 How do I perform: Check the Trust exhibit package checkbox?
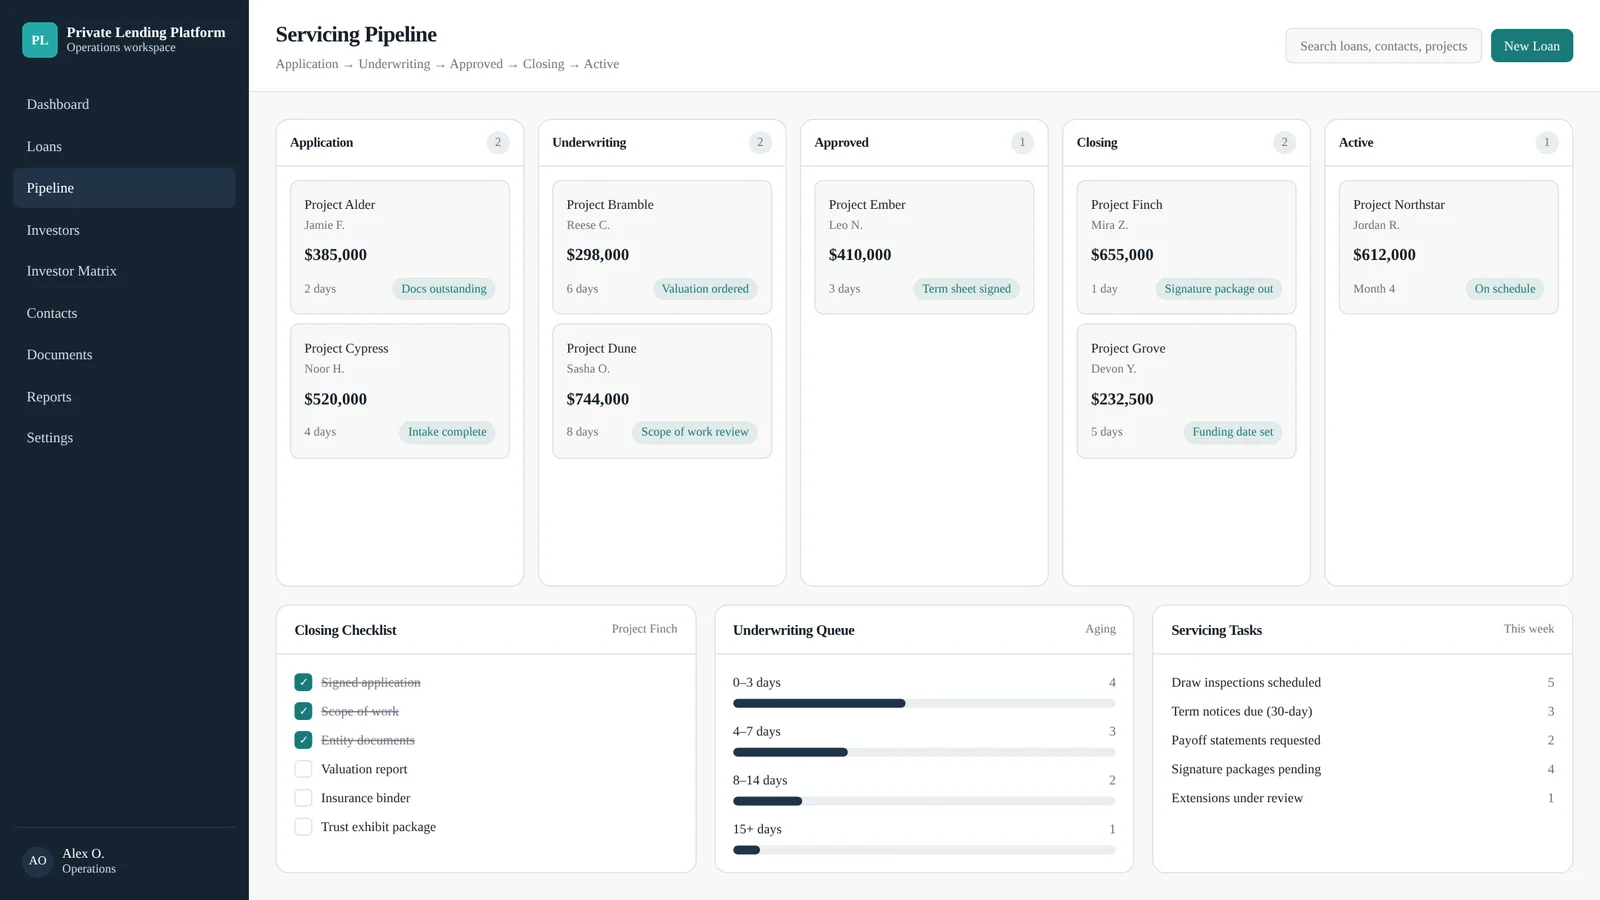pyautogui.click(x=303, y=827)
